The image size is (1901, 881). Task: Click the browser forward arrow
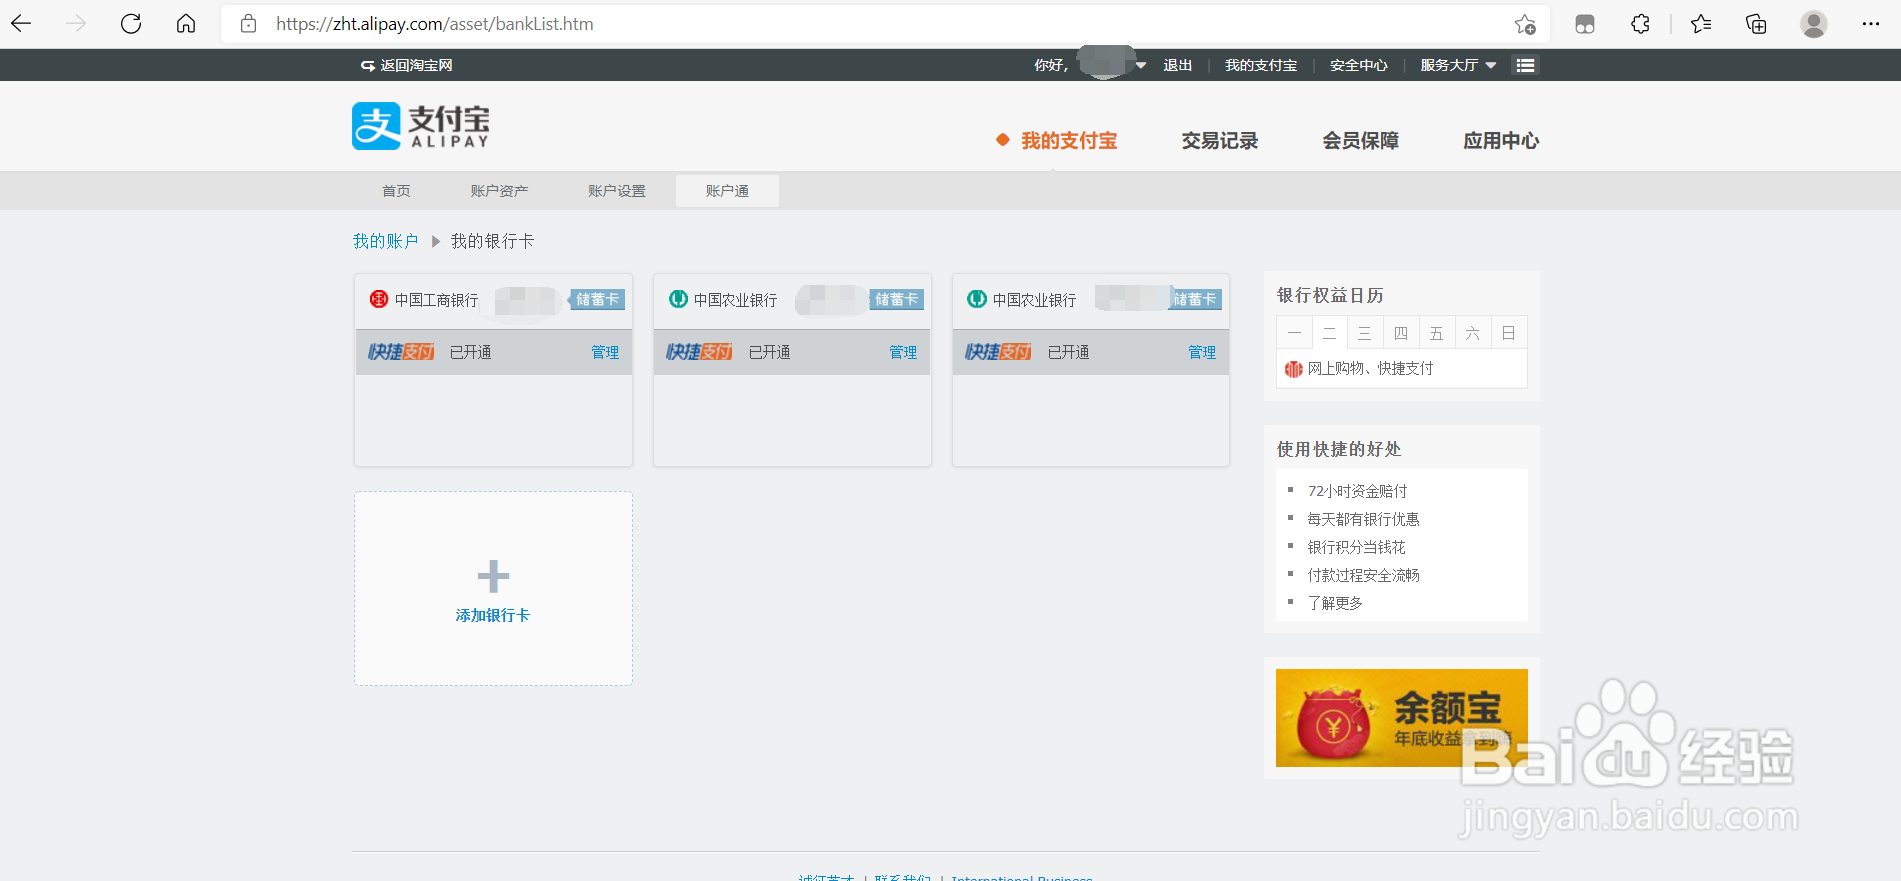pos(76,24)
